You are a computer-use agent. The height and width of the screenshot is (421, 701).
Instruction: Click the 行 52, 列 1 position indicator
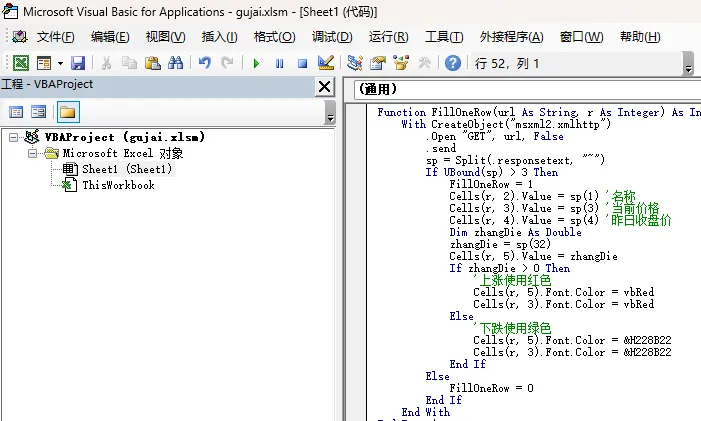point(507,63)
